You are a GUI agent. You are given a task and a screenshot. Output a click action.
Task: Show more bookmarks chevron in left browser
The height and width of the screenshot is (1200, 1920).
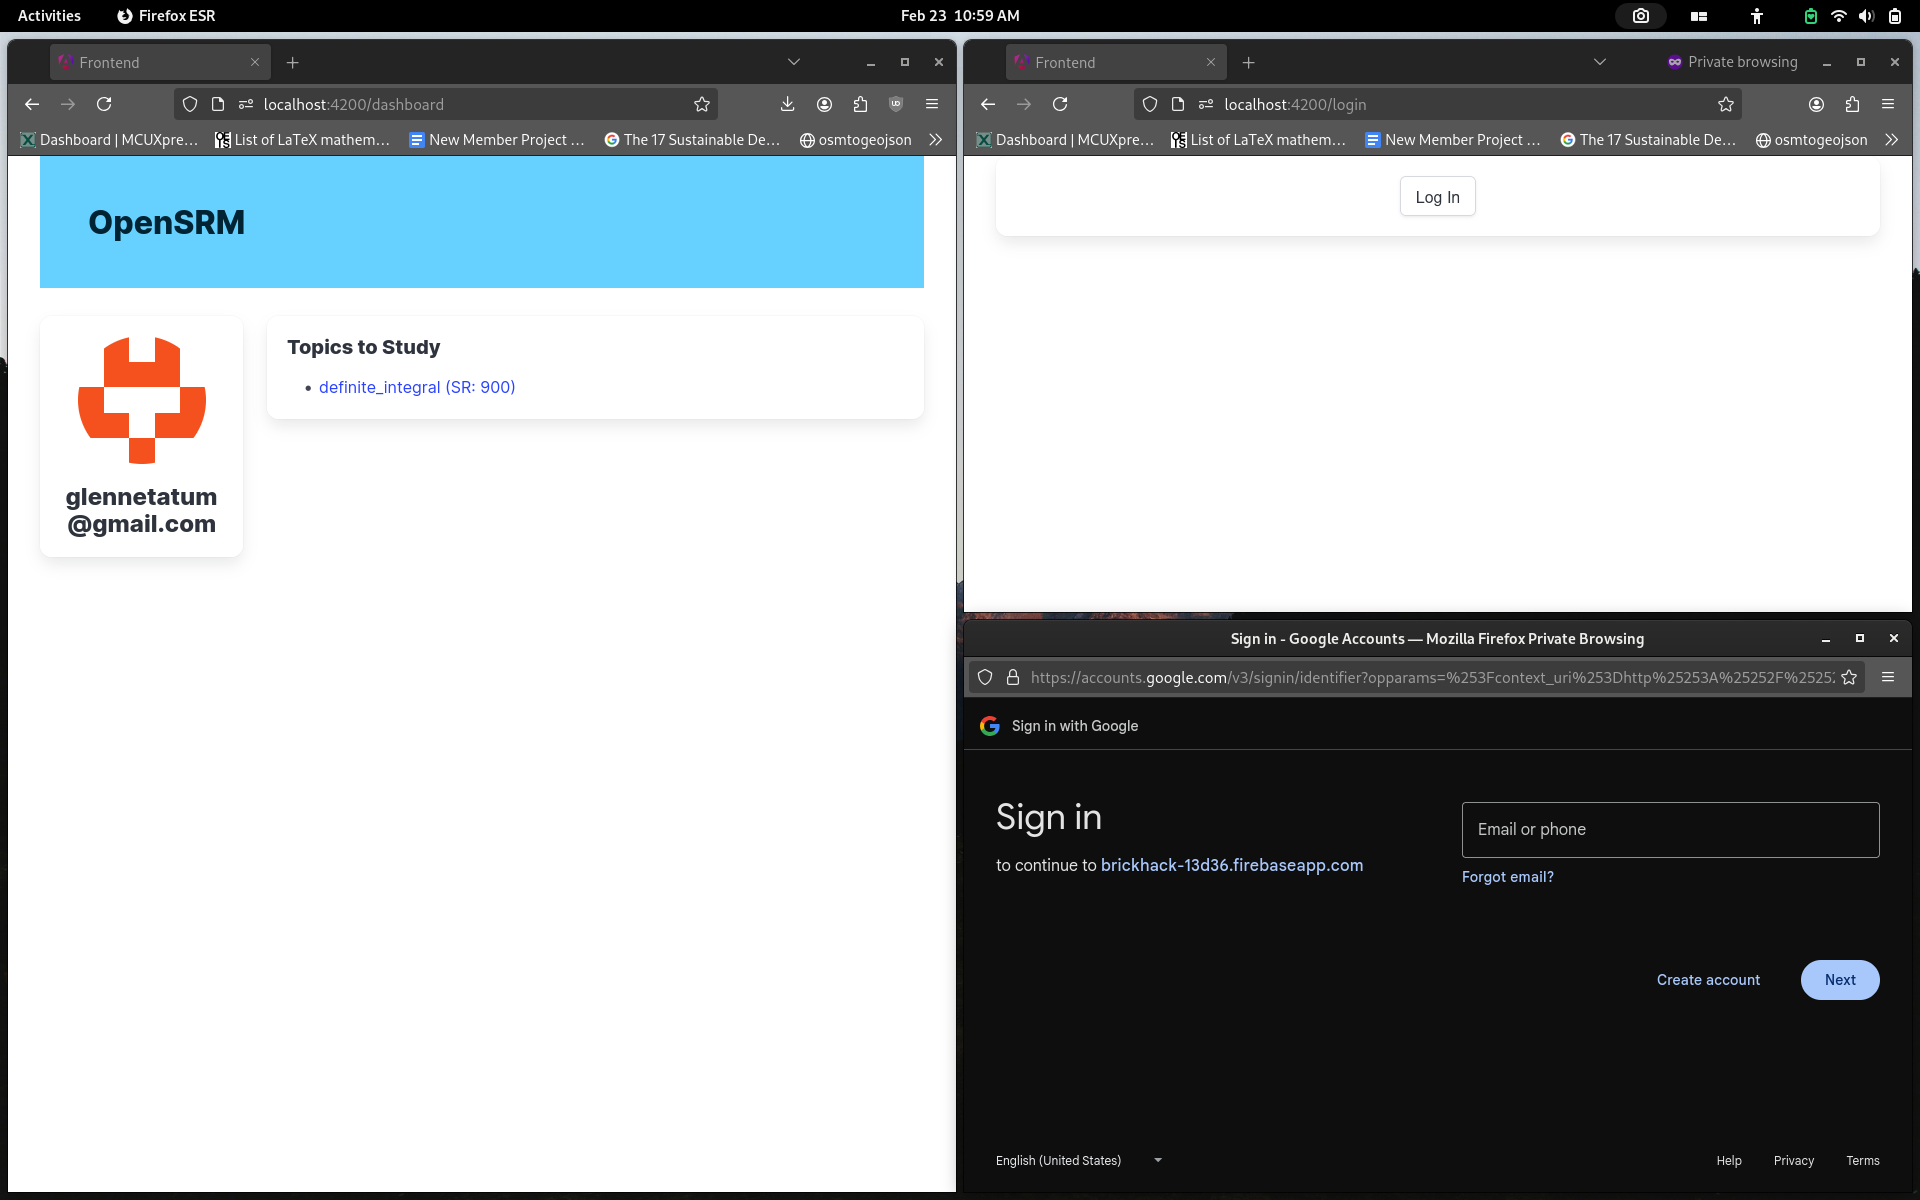(935, 140)
